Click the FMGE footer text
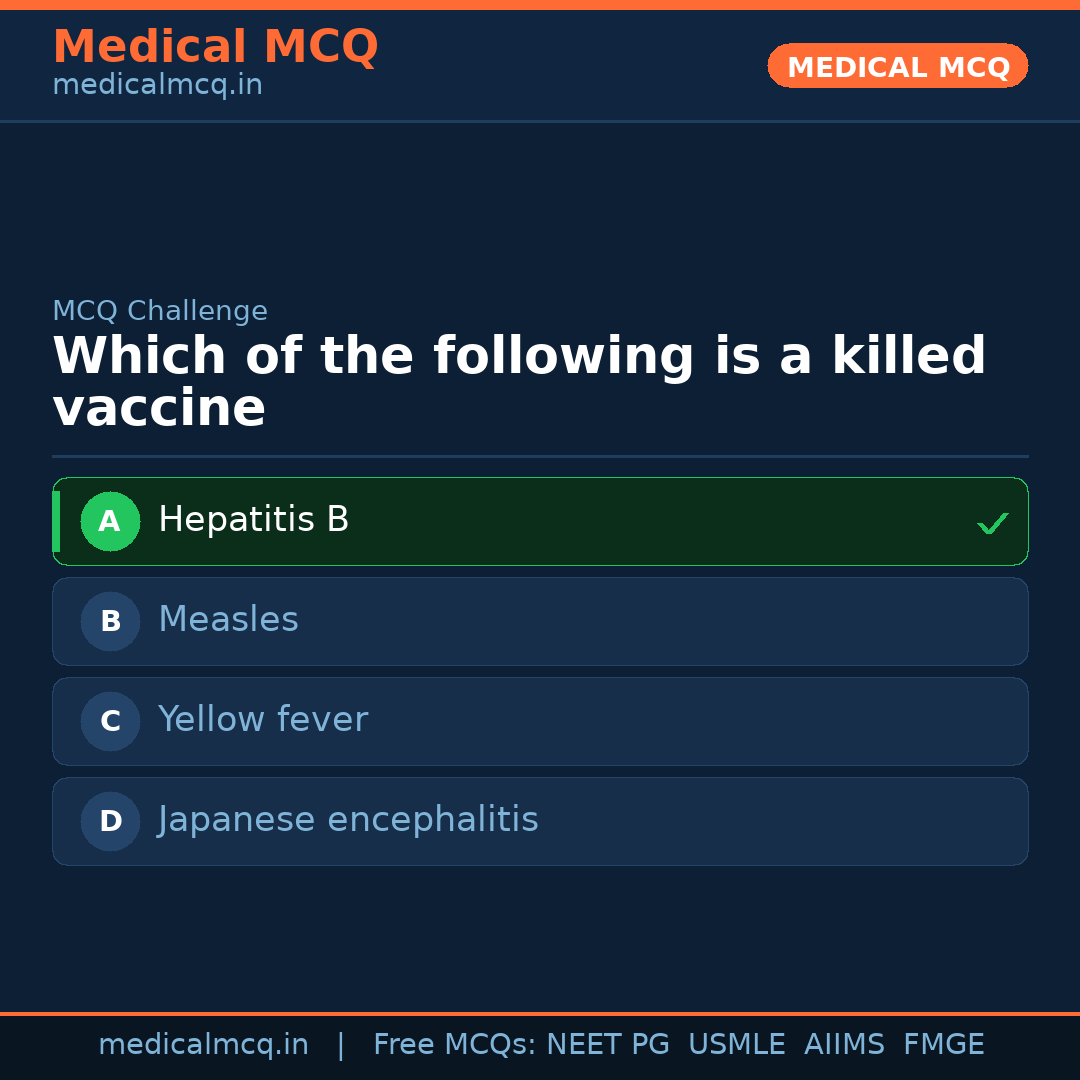This screenshot has height=1080, width=1080. click(x=943, y=1045)
